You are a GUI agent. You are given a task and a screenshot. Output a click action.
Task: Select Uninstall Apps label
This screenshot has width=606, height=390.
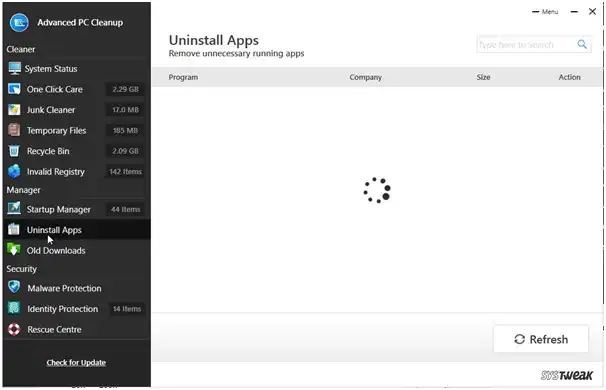click(54, 230)
